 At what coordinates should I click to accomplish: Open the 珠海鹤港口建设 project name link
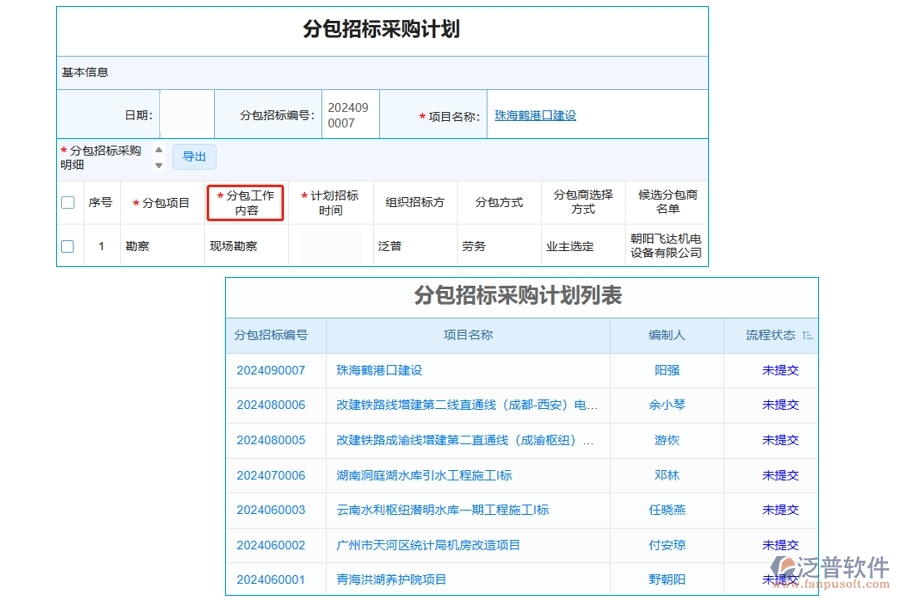(x=535, y=114)
